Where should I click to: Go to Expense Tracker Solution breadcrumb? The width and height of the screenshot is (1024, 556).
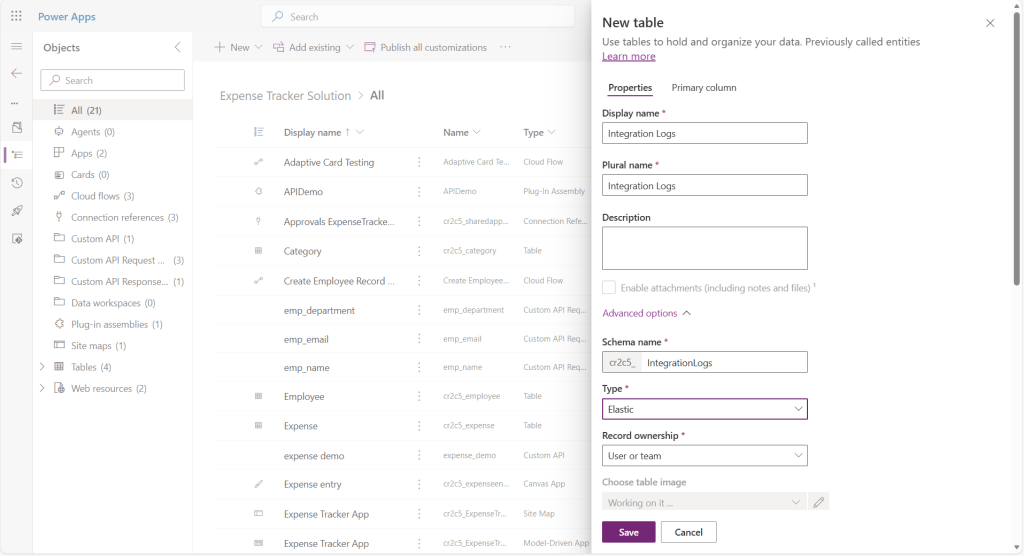[x=285, y=95]
